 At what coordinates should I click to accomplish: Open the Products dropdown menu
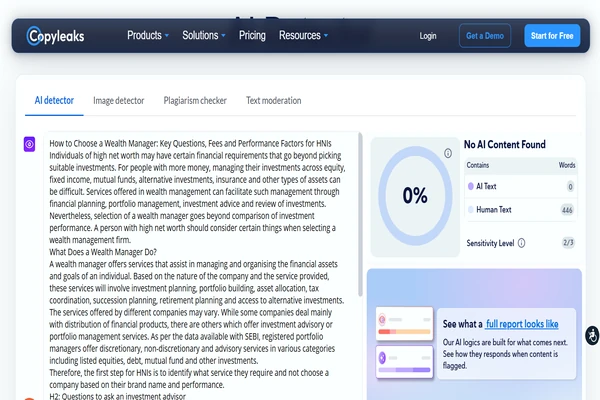coord(148,35)
